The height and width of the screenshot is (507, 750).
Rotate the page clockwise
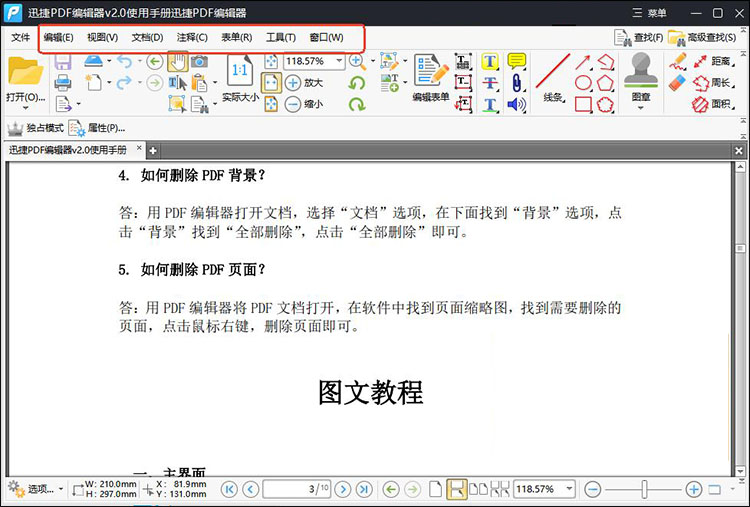(x=357, y=104)
